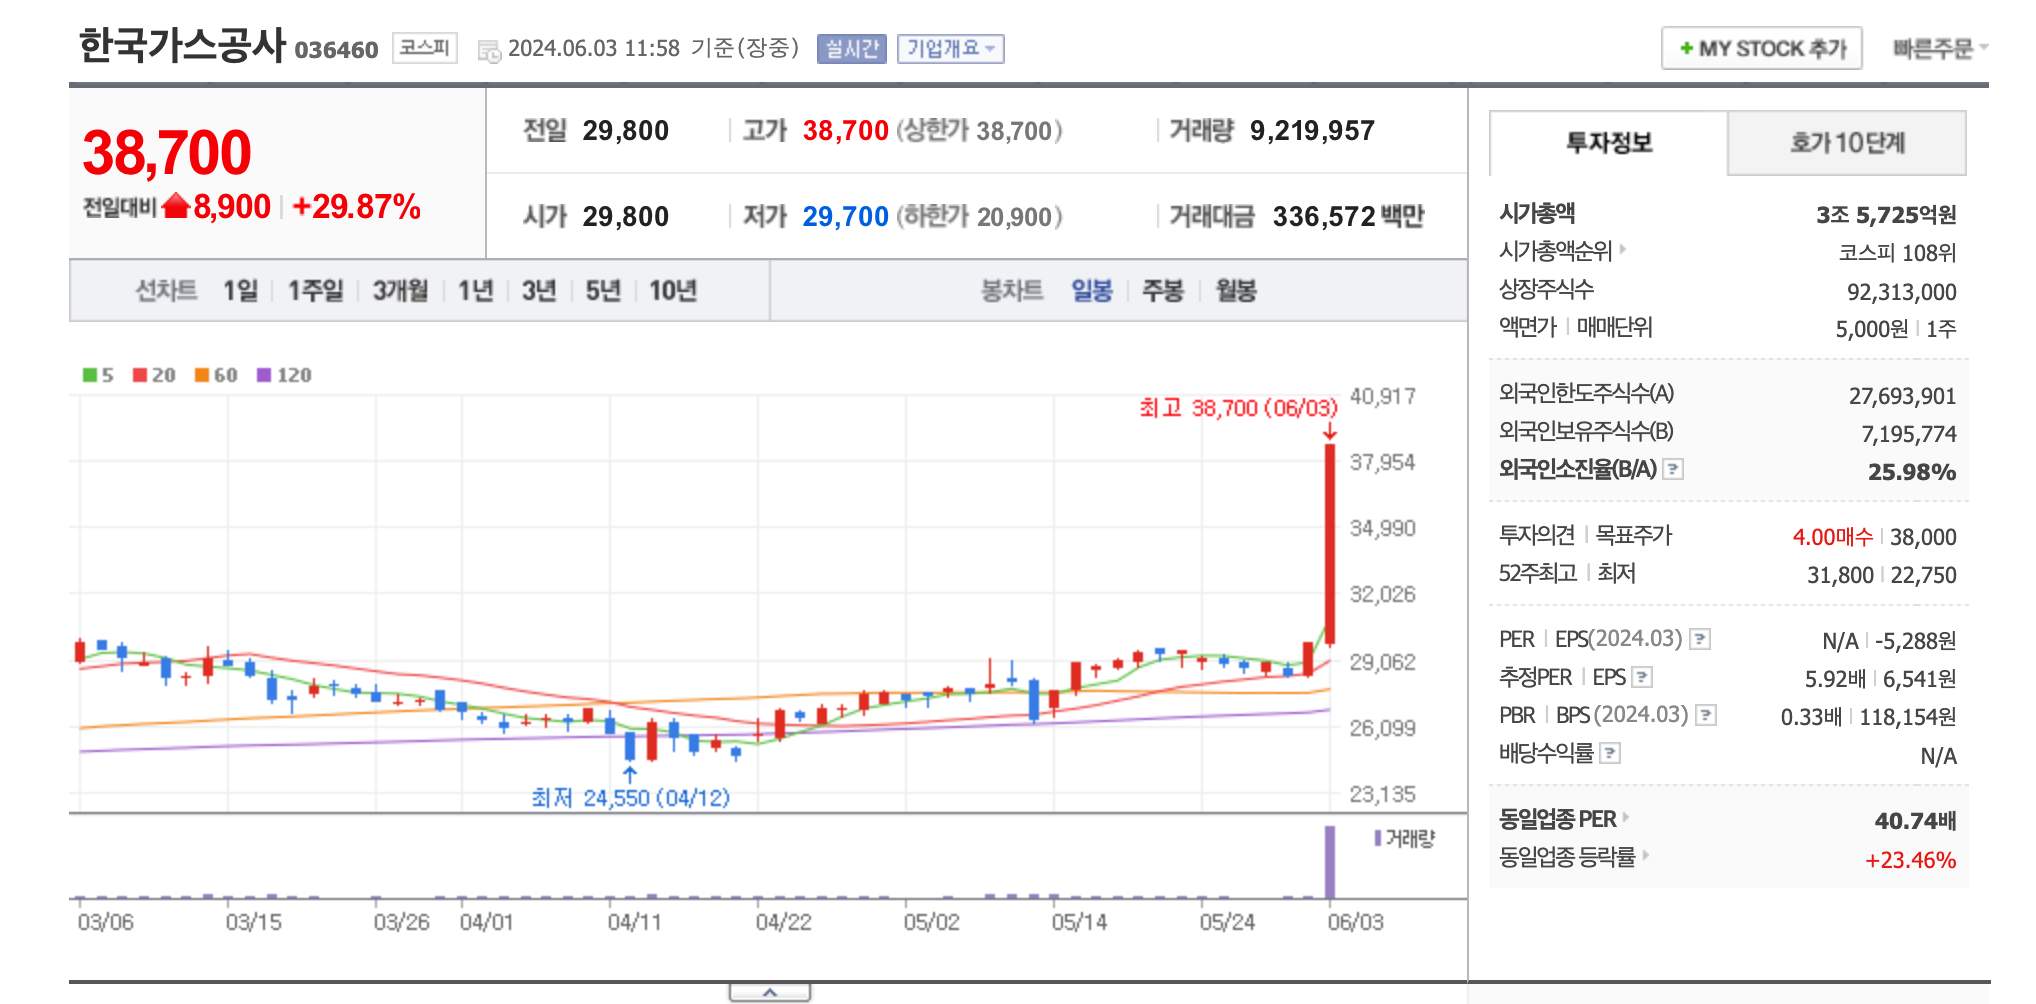Click the calendar icon beside the date
This screenshot has width=2036, height=1004.
[x=489, y=50]
